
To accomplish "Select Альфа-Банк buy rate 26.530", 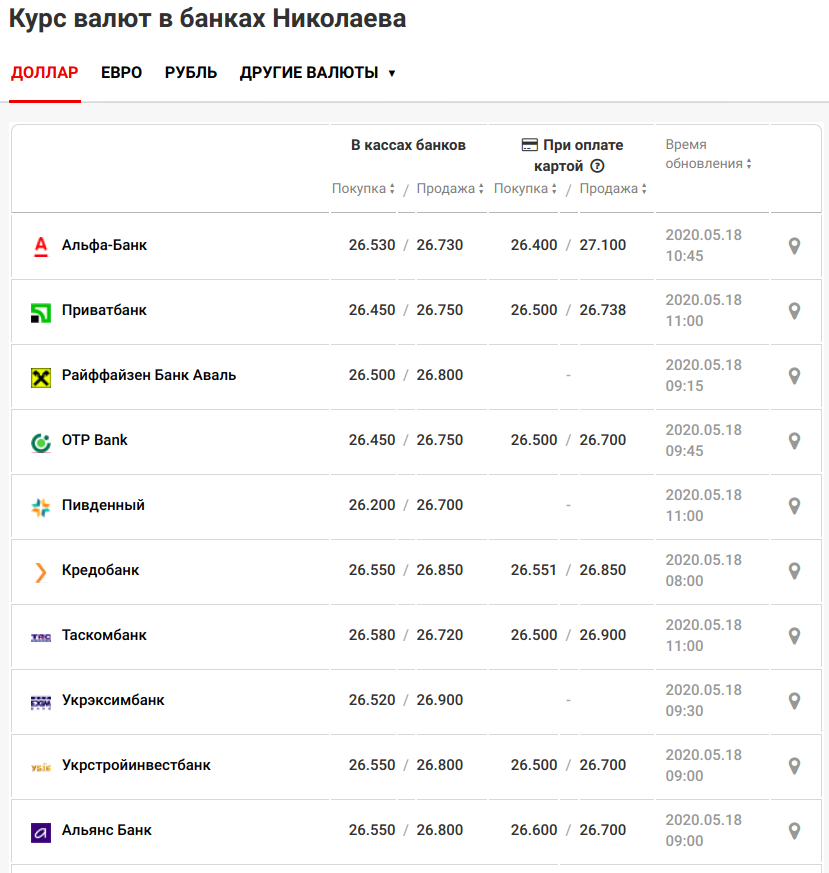I will pyautogui.click(x=372, y=245).
